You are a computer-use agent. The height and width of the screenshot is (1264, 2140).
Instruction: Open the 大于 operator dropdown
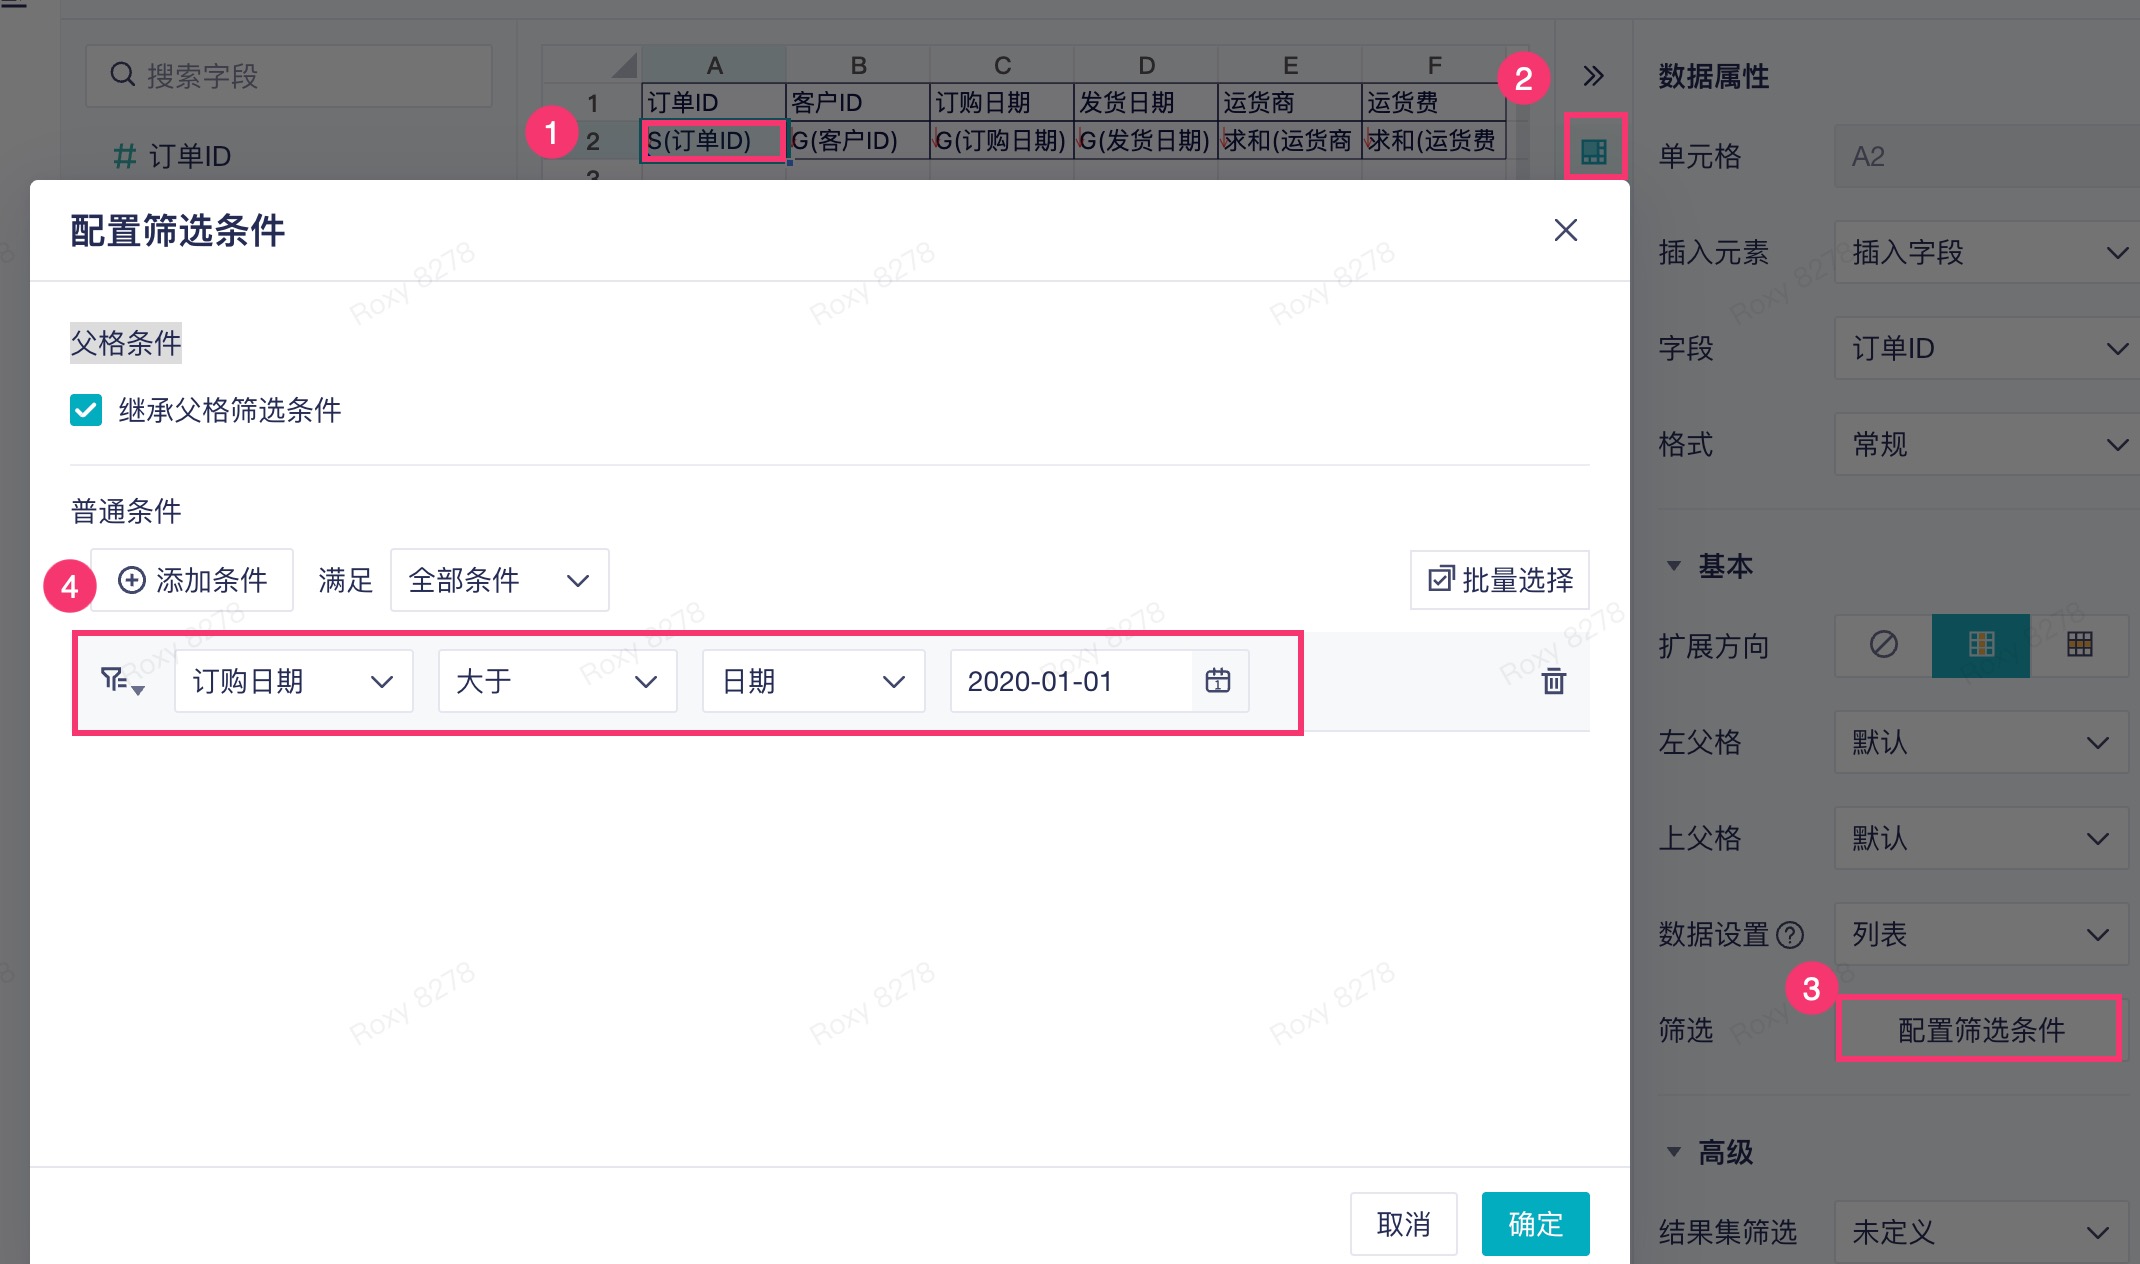coord(556,682)
